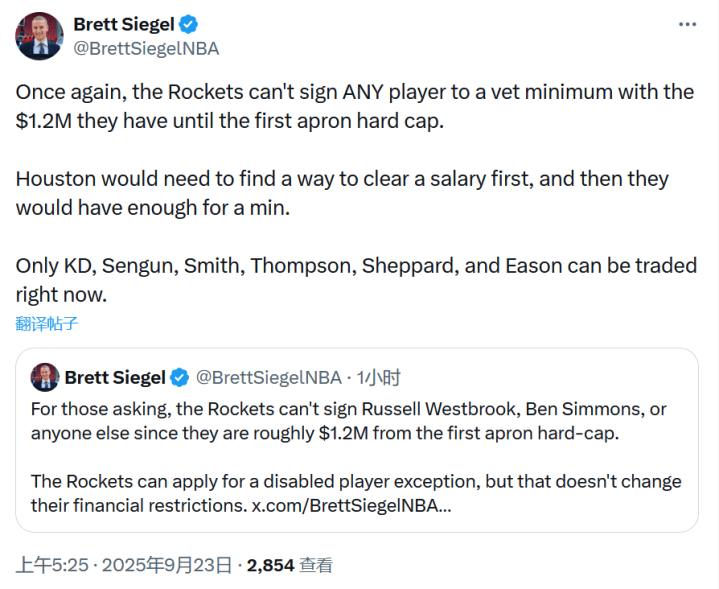Open the 2,854 查看 view count
This screenshot has width=719, height=589.
tap(290, 565)
